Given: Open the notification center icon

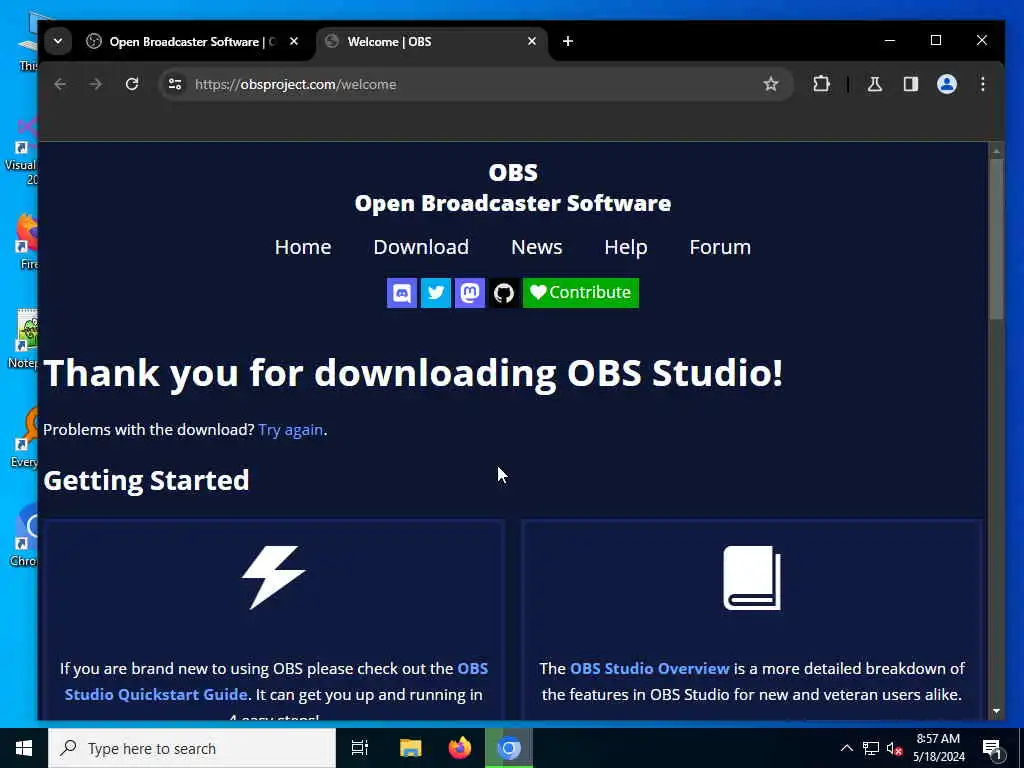Looking at the screenshot, I should pyautogui.click(x=992, y=748).
